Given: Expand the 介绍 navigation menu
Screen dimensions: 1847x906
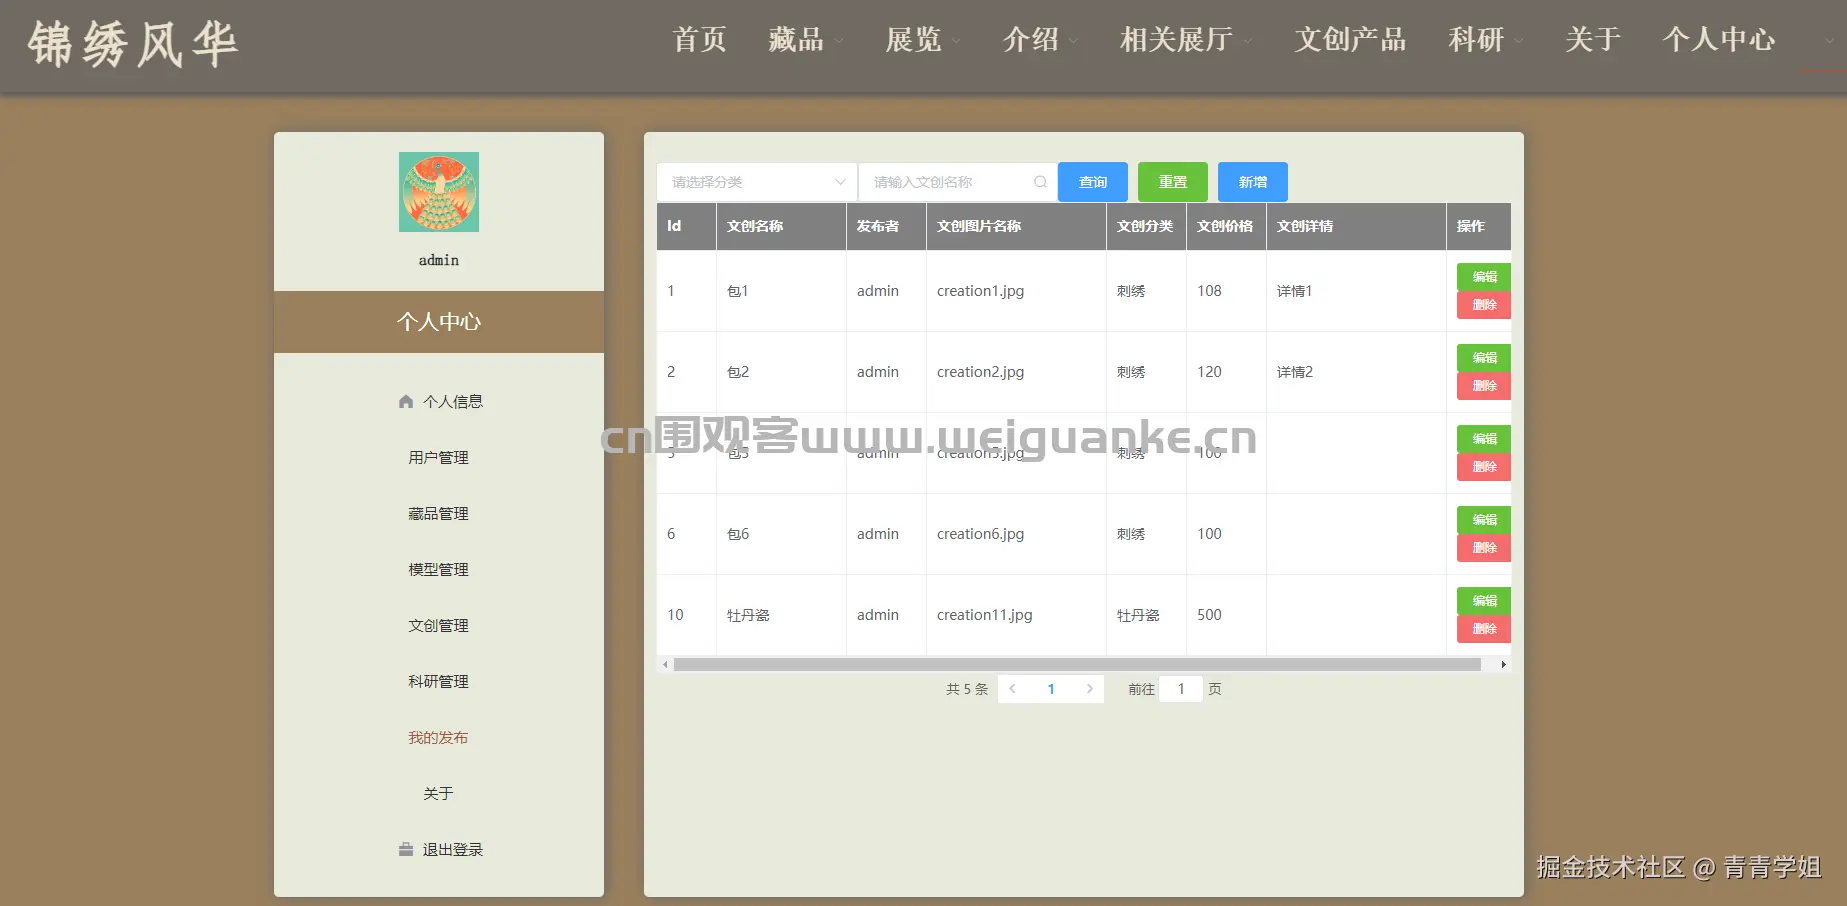Looking at the screenshot, I should point(1040,40).
